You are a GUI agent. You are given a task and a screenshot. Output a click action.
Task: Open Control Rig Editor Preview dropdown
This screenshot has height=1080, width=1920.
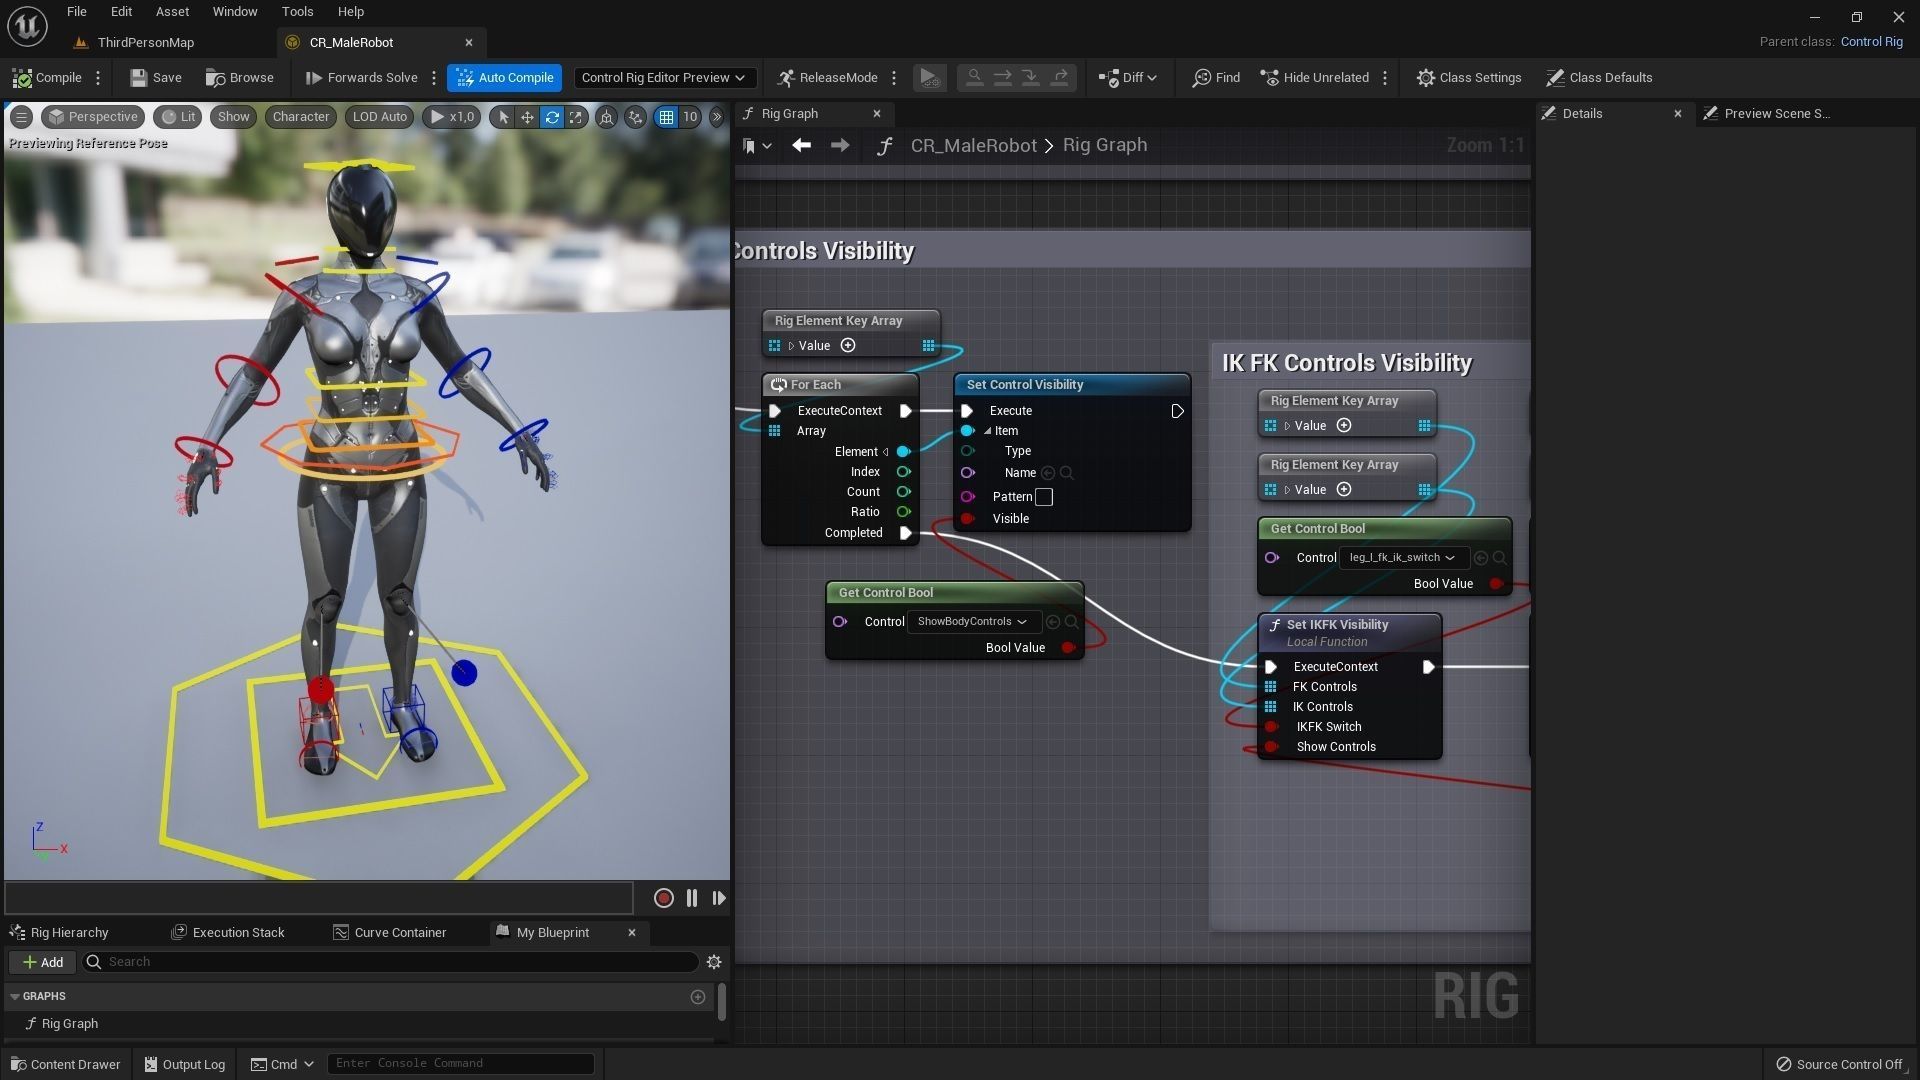(x=662, y=77)
